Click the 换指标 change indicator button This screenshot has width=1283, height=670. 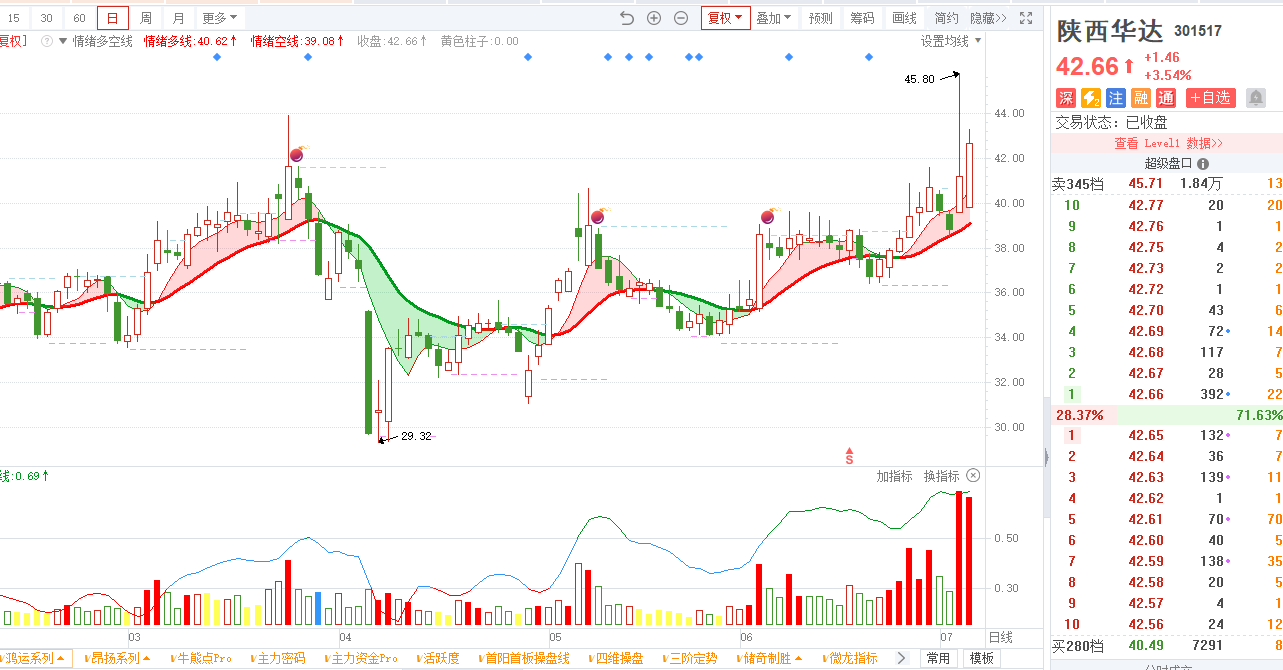coord(941,476)
